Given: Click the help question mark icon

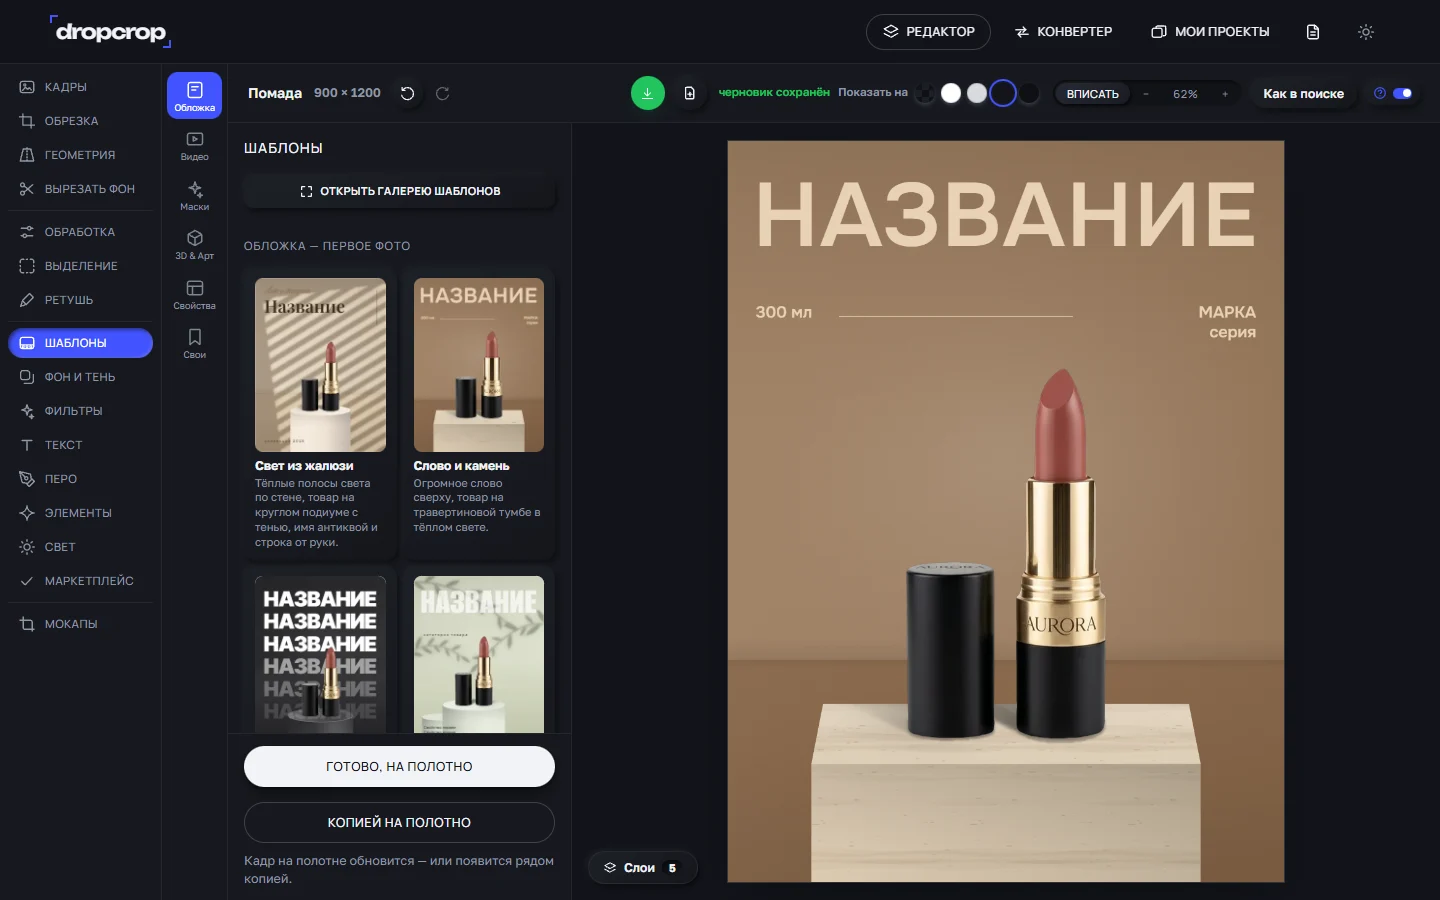Looking at the screenshot, I should pyautogui.click(x=1380, y=93).
